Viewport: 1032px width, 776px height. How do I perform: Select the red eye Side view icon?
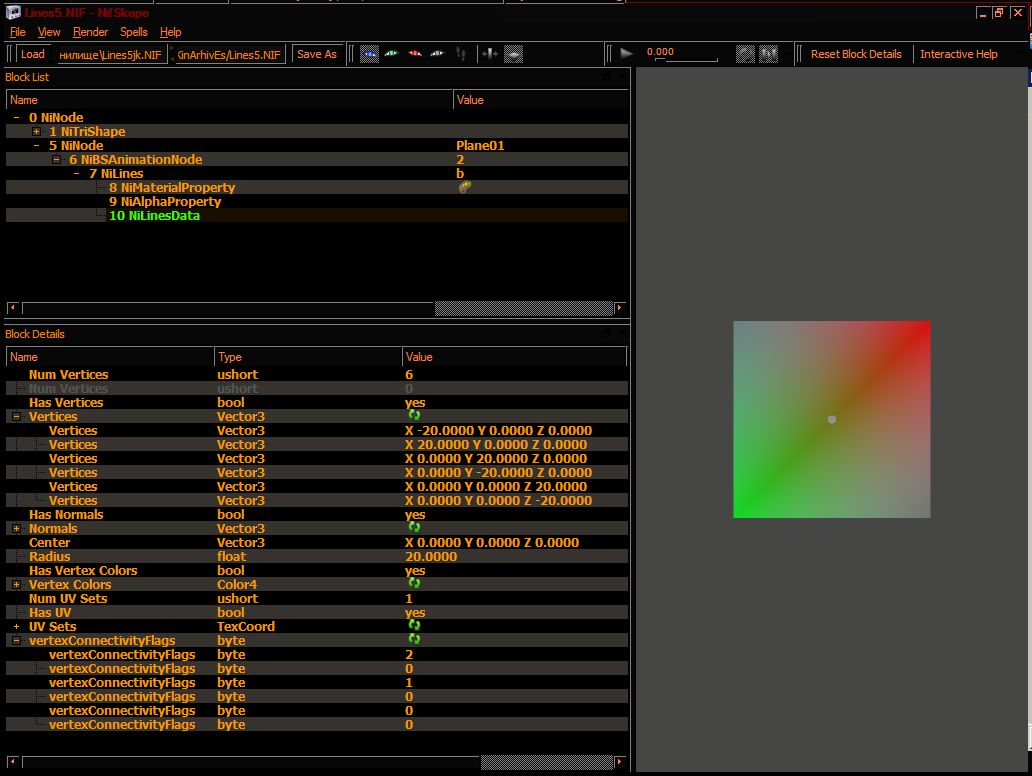point(415,54)
